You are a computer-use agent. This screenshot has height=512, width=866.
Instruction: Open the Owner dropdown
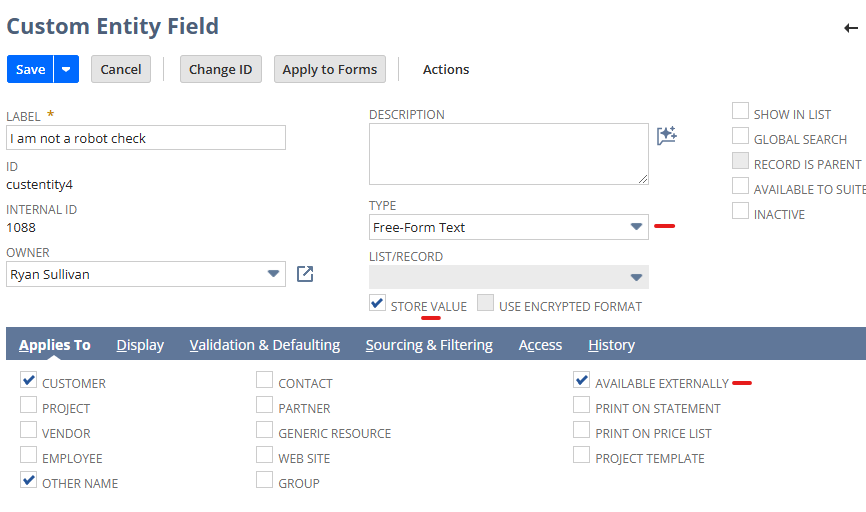coord(273,274)
